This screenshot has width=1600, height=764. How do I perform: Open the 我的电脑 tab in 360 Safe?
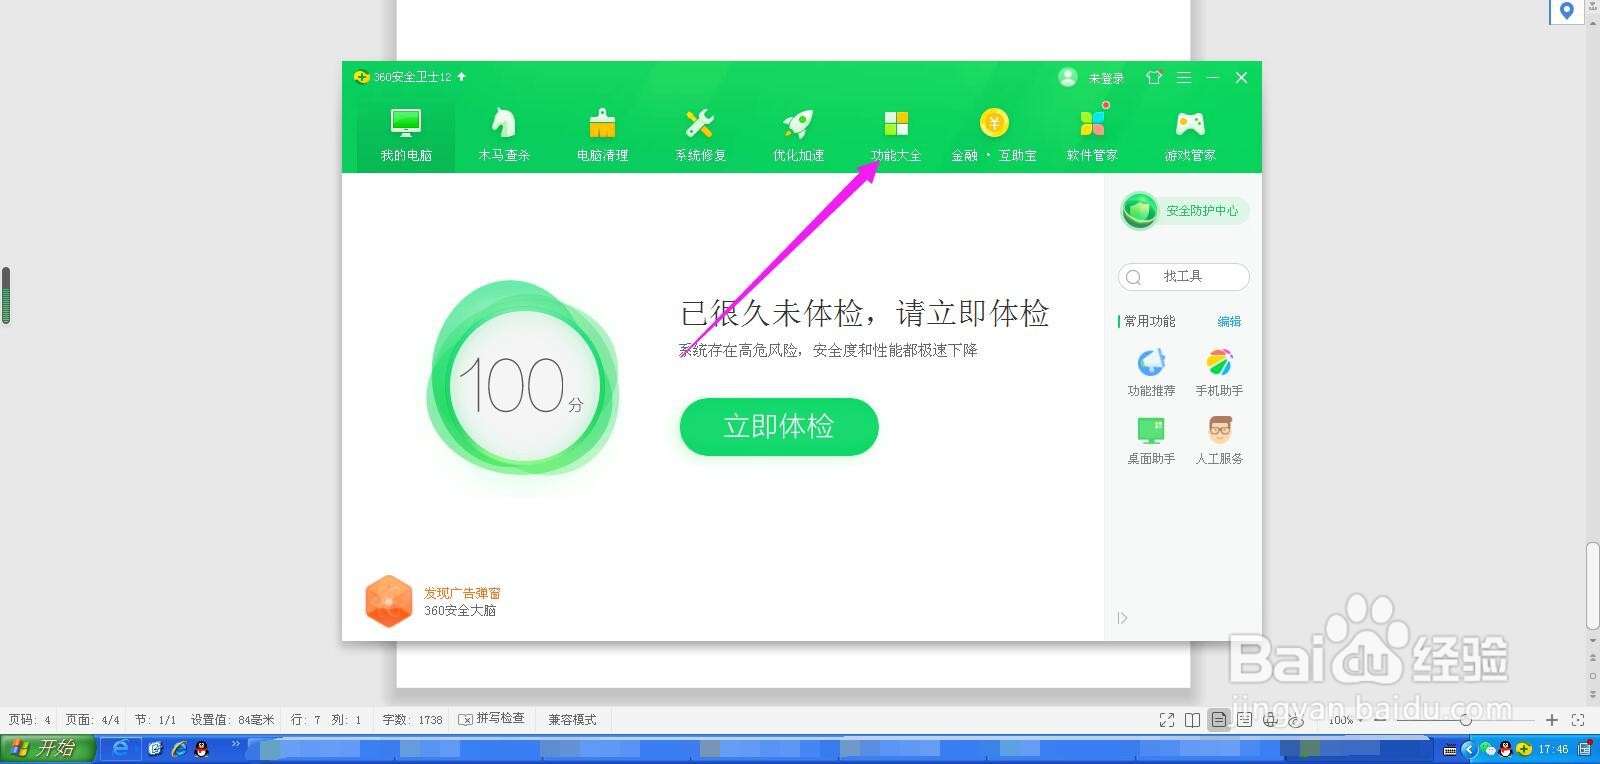click(x=406, y=135)
